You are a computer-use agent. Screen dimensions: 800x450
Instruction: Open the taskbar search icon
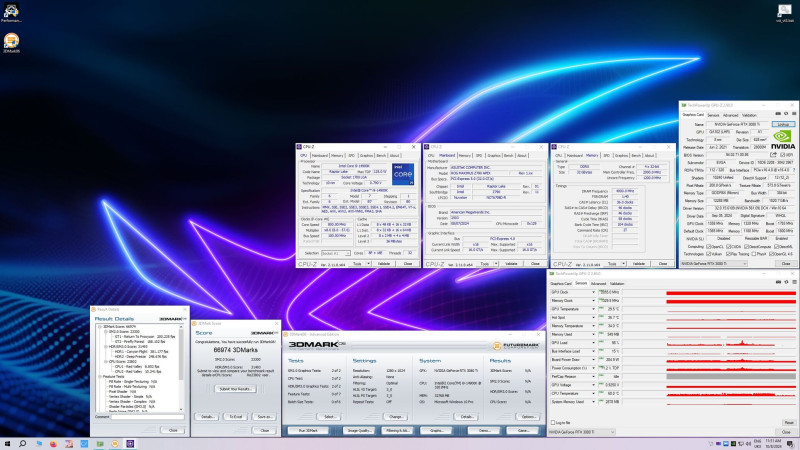tap(22, 444)
